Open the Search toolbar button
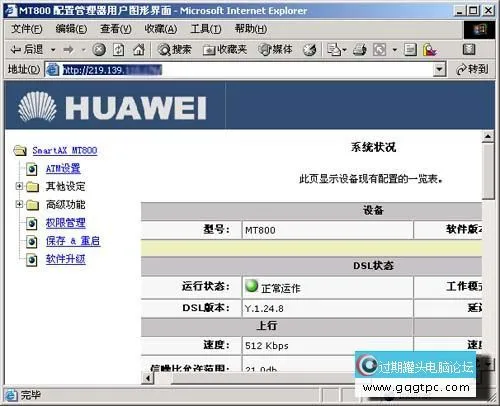 tap(174, 50)
